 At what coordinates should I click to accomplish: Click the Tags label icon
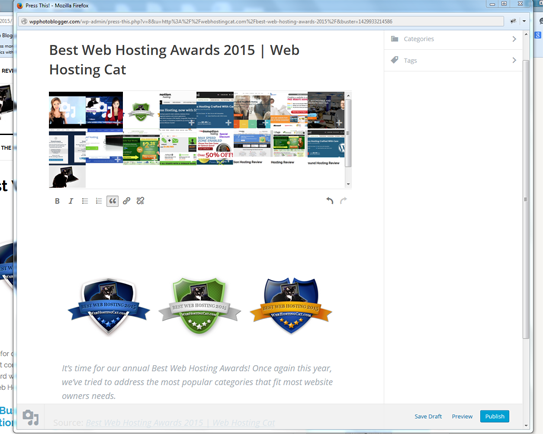pyautogui.click(x=394, y=60)
